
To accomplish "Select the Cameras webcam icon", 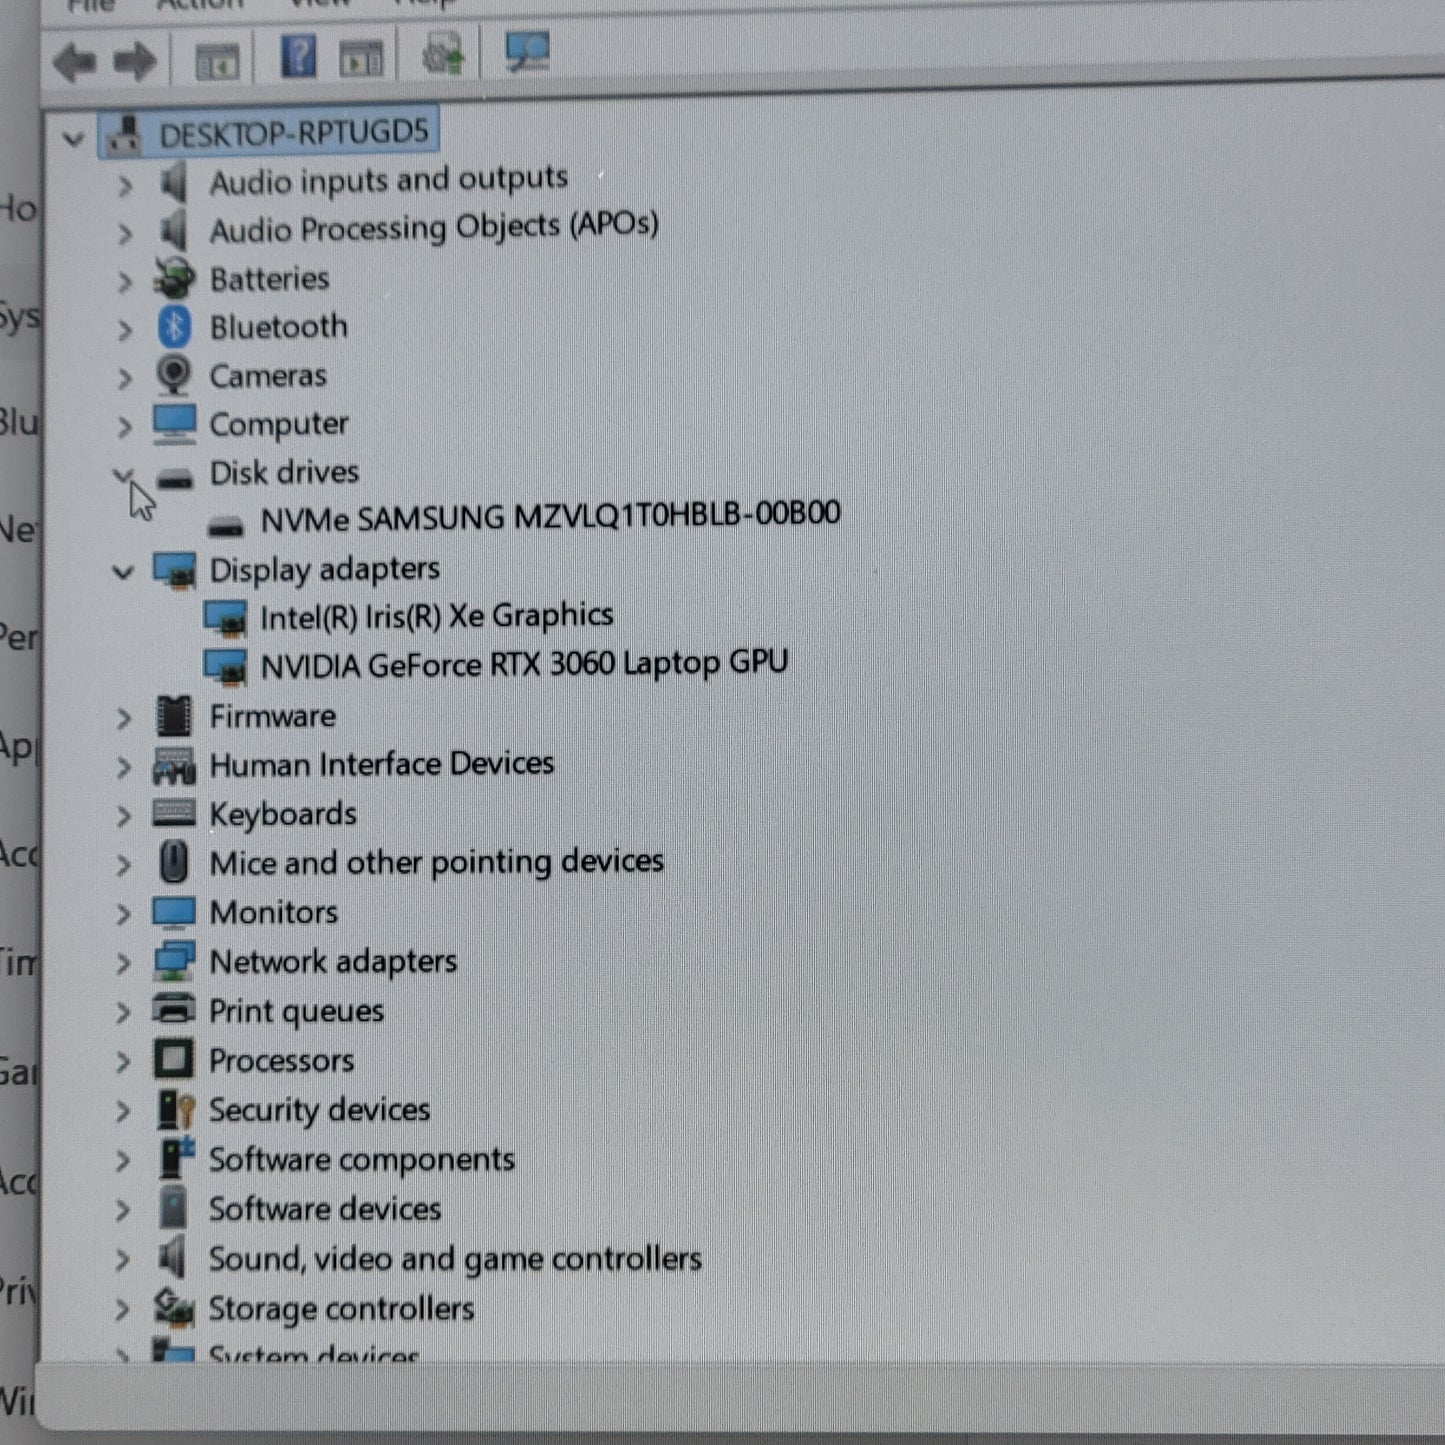I will (x=174, y=376).
